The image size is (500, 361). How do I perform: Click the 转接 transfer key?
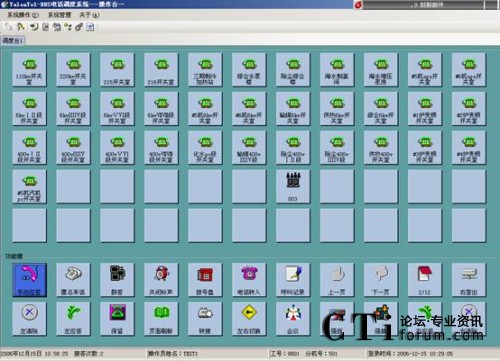coord(205,319)
